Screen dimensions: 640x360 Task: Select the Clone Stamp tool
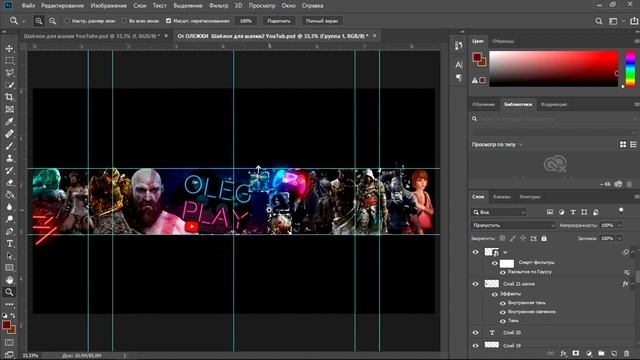click(9, 158)
